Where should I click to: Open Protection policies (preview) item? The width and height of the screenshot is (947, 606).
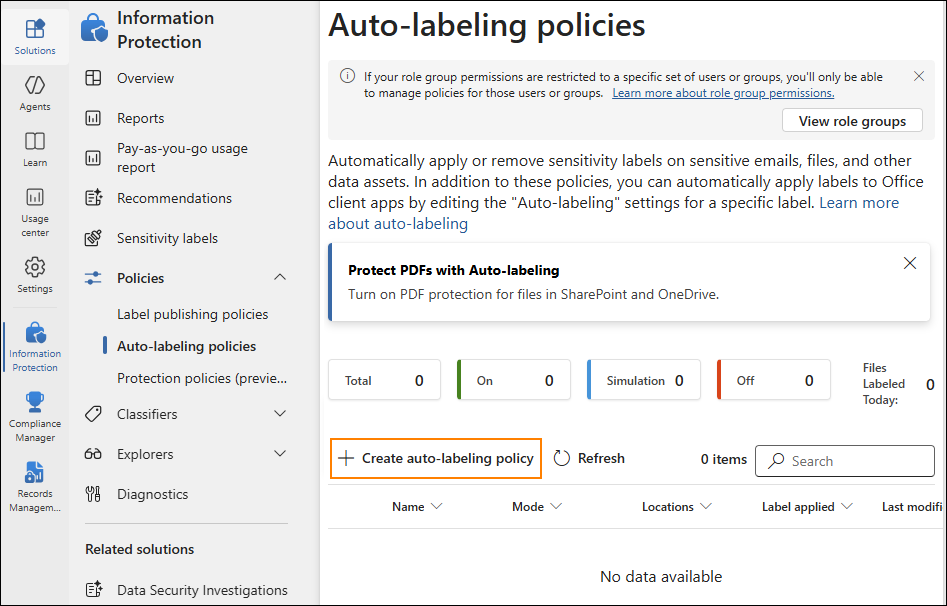(x=202, y=378)
